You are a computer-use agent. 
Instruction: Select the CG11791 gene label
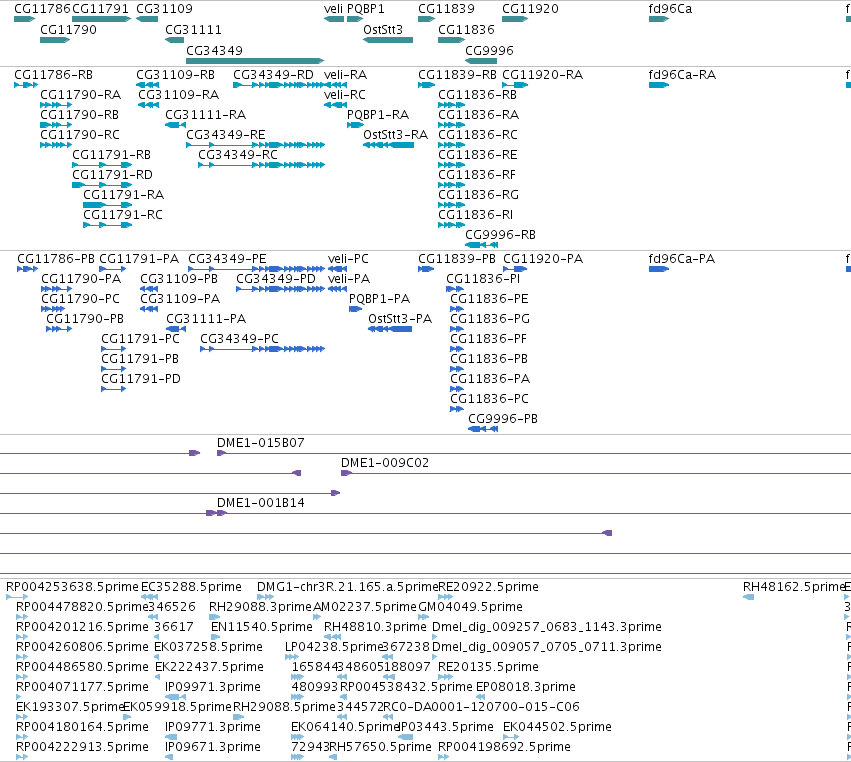coord(100,9)
